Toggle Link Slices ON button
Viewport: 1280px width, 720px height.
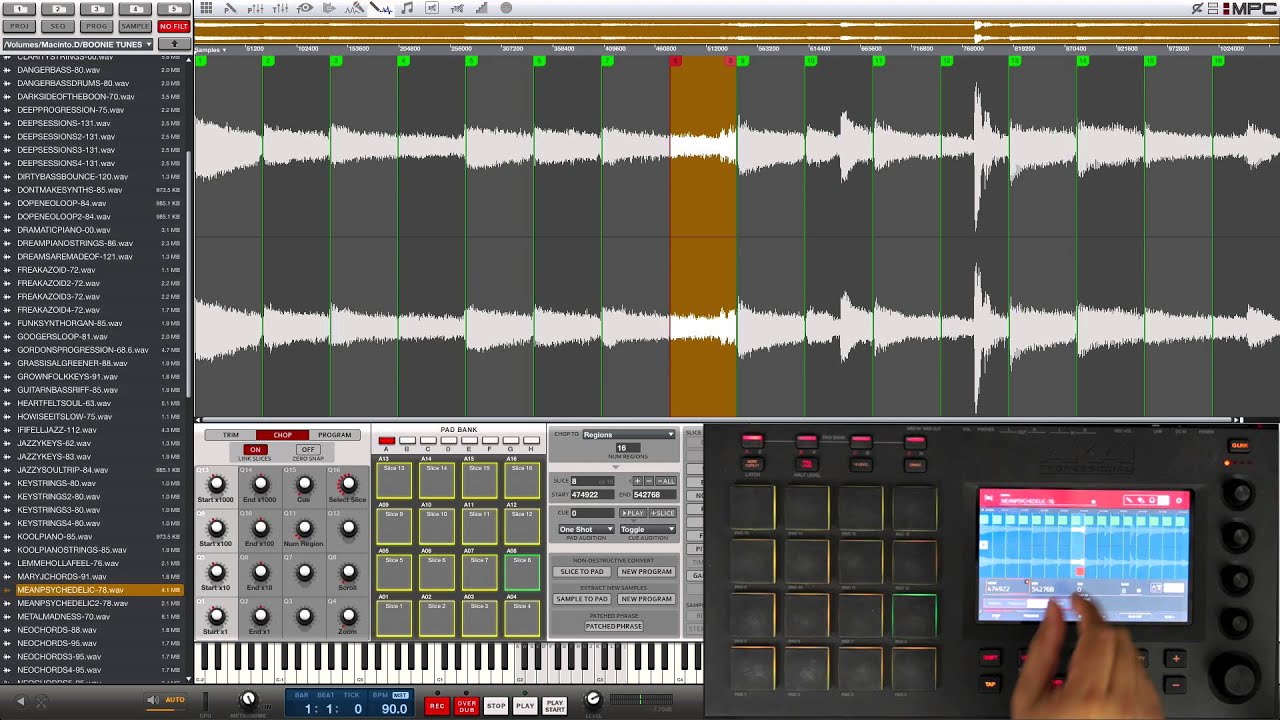pyautogui.click(x=255, y=450)
